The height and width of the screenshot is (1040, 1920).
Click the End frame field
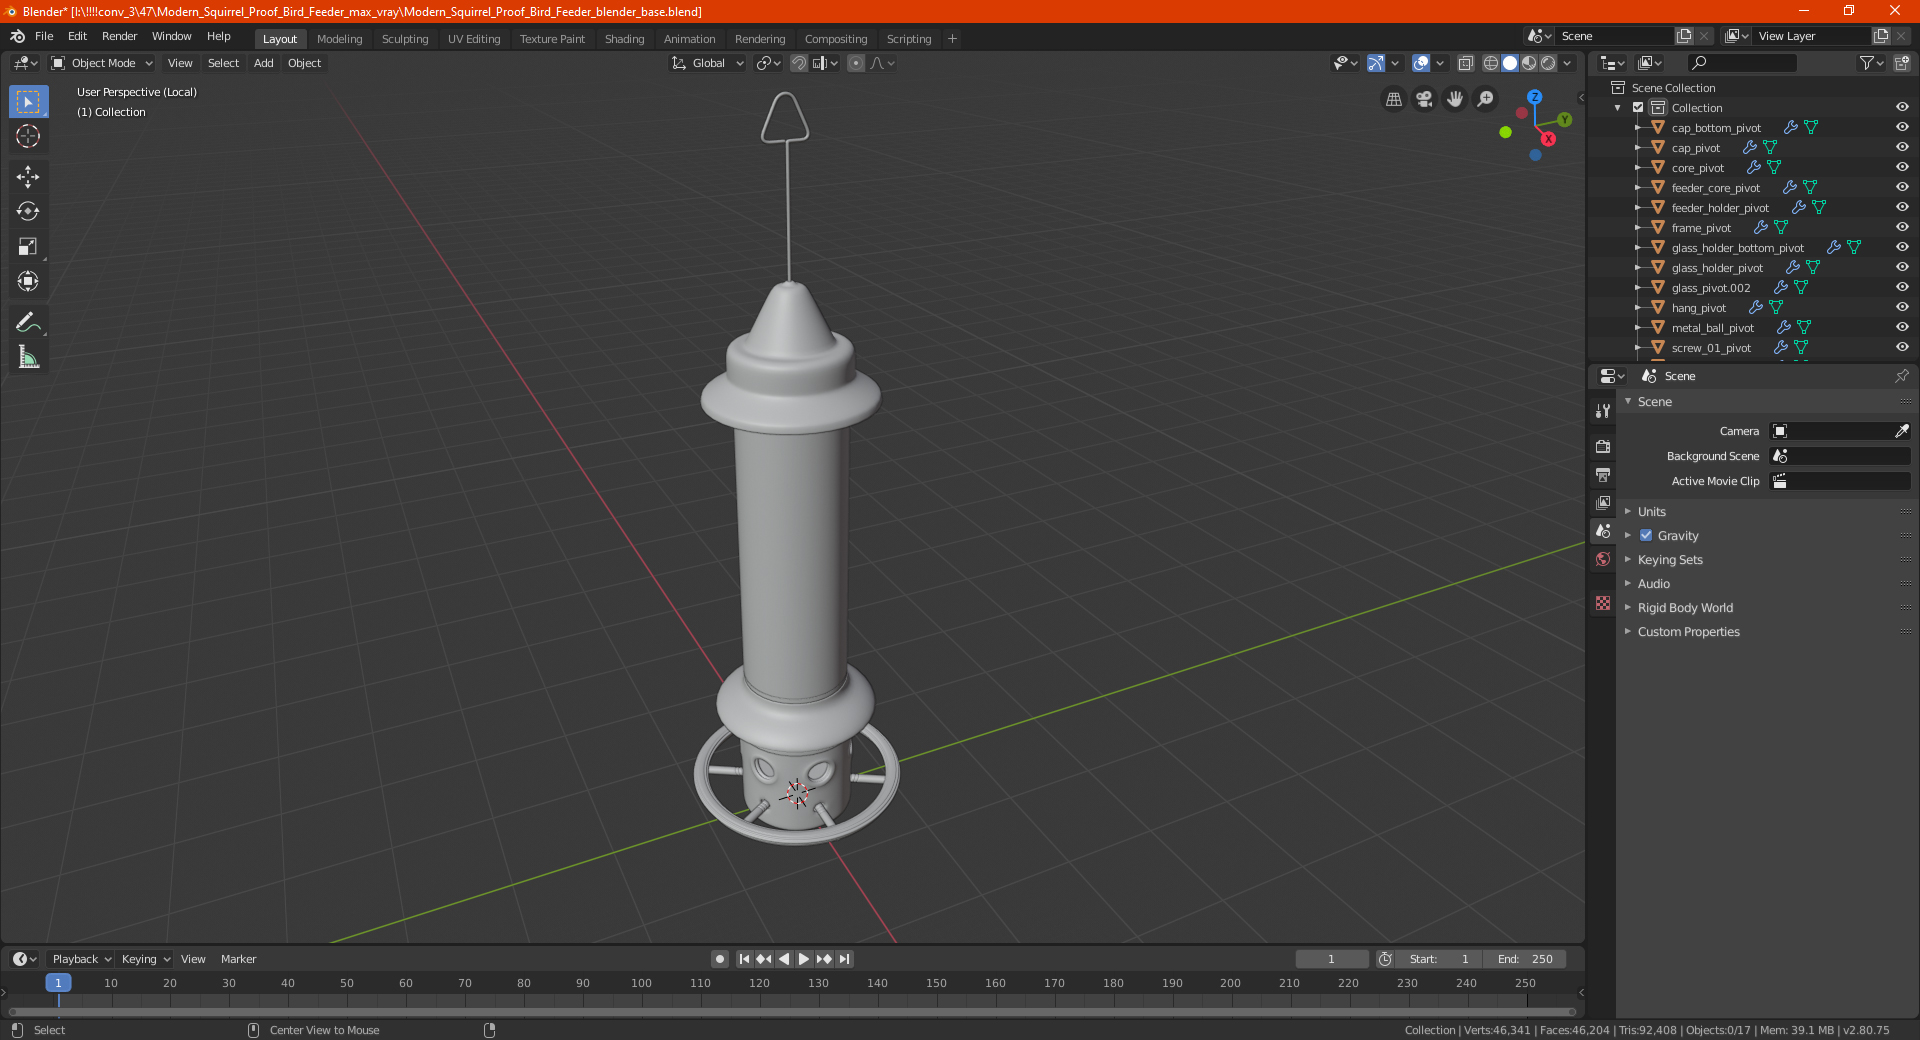point(1525,959)
